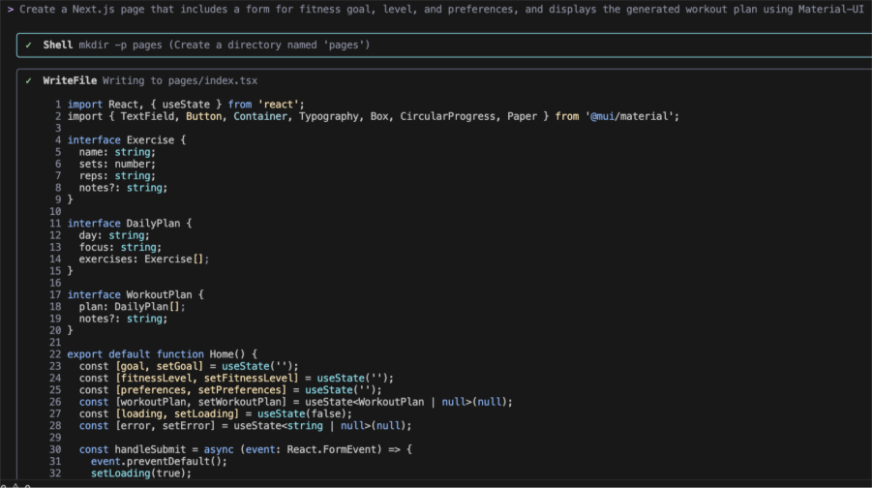Select the WriteFile tool label
This screenshot has width=872, height=488.
[x=70, y=81]
